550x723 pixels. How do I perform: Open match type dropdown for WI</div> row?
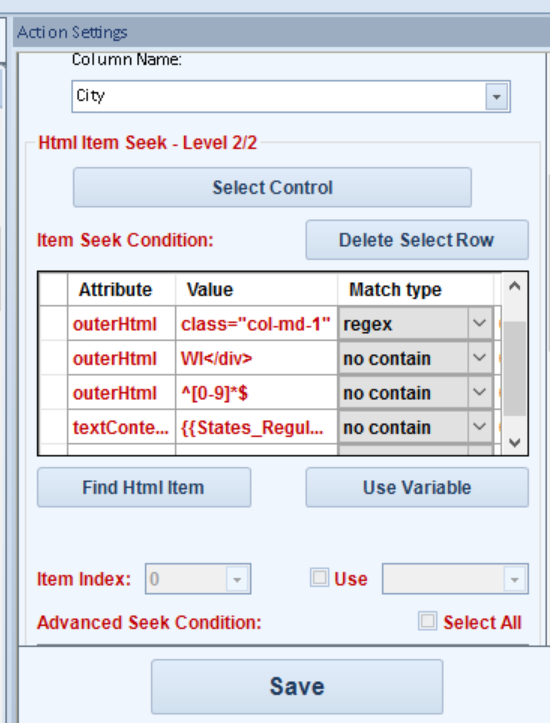(x=479, y=358)
